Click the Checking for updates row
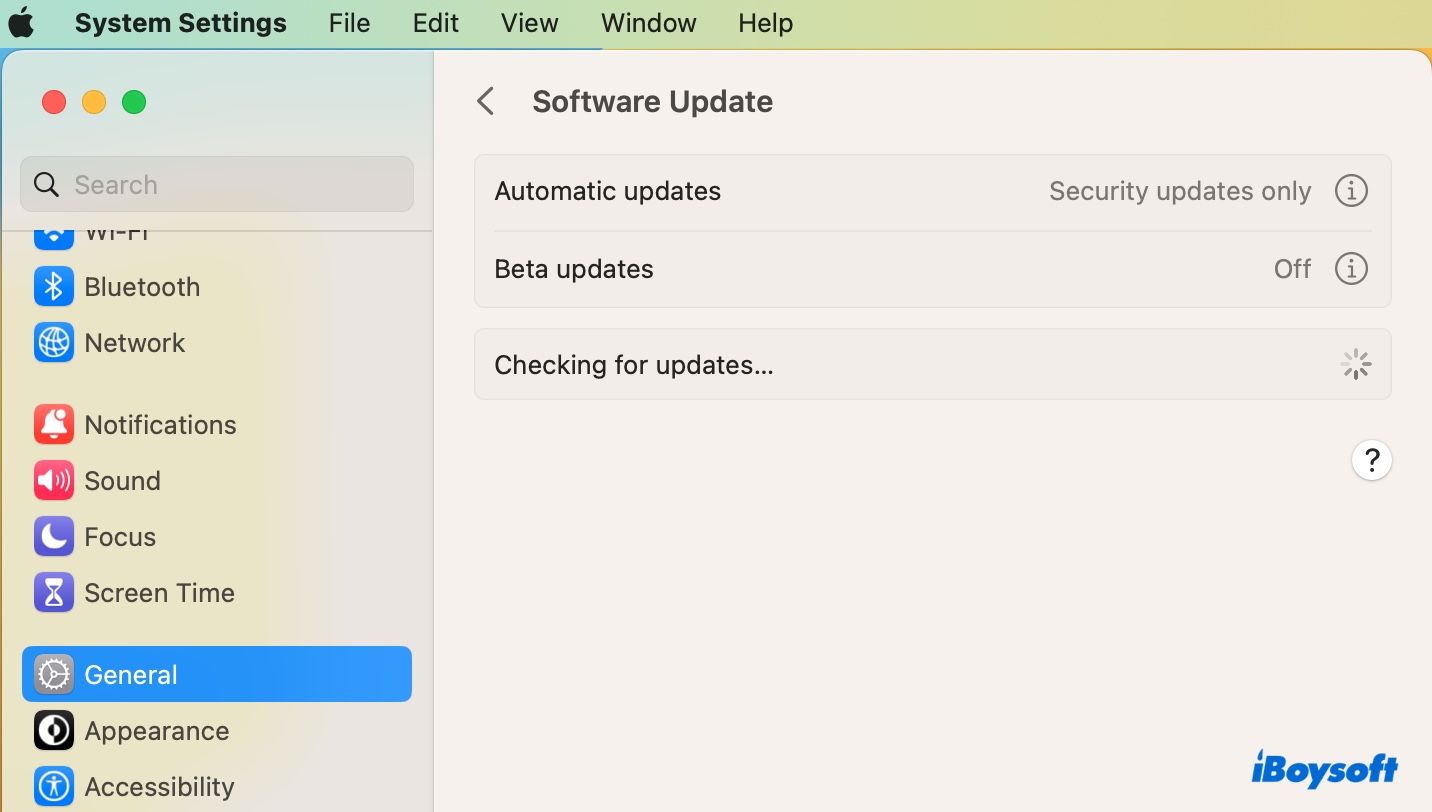 pyautogui.click(x=932, y=365)
